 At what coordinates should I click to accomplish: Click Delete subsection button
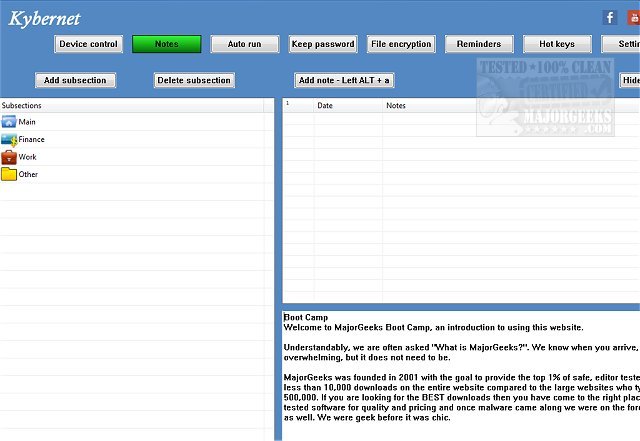[194, 80]
